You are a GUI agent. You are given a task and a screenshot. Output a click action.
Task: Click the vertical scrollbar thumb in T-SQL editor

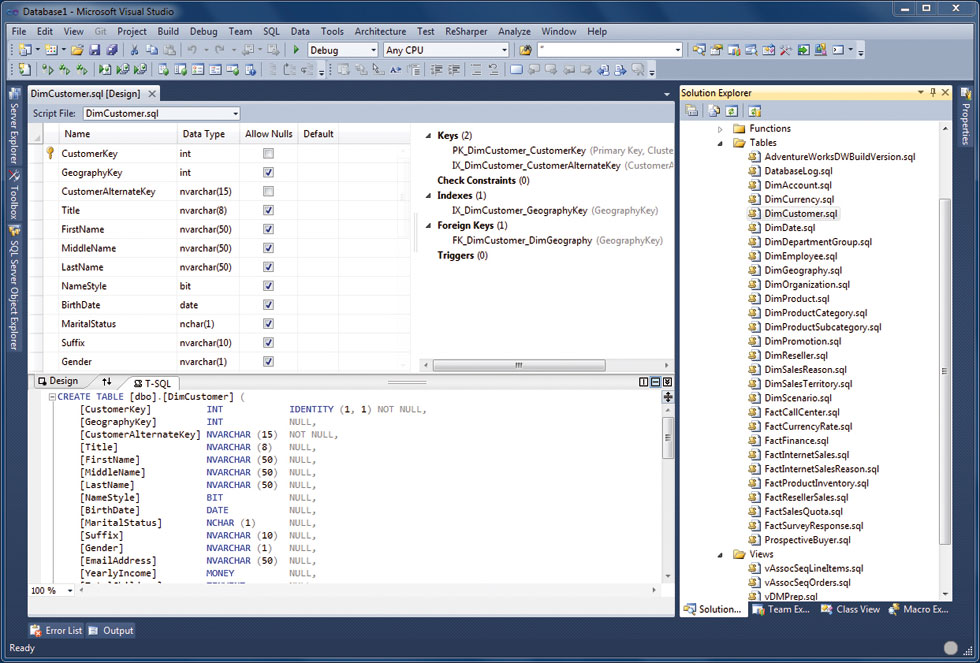coord(668,437)
